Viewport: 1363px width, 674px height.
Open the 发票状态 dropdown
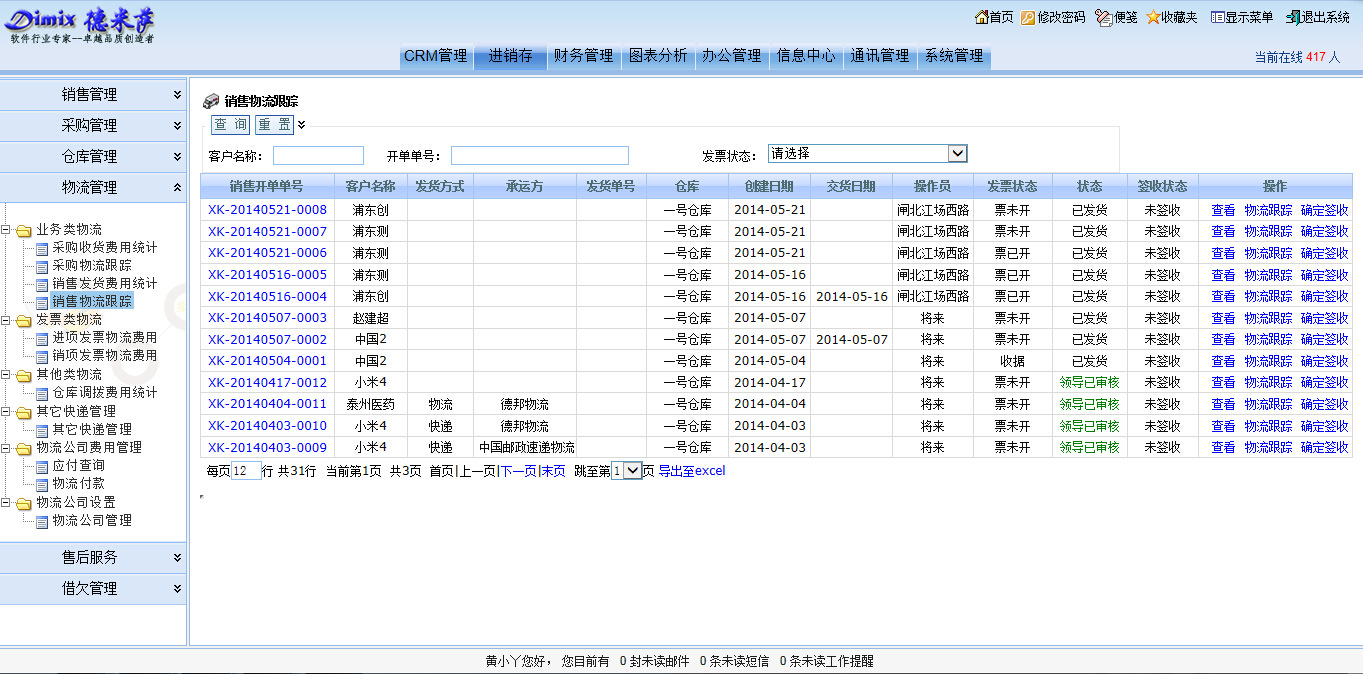[957, 153]
